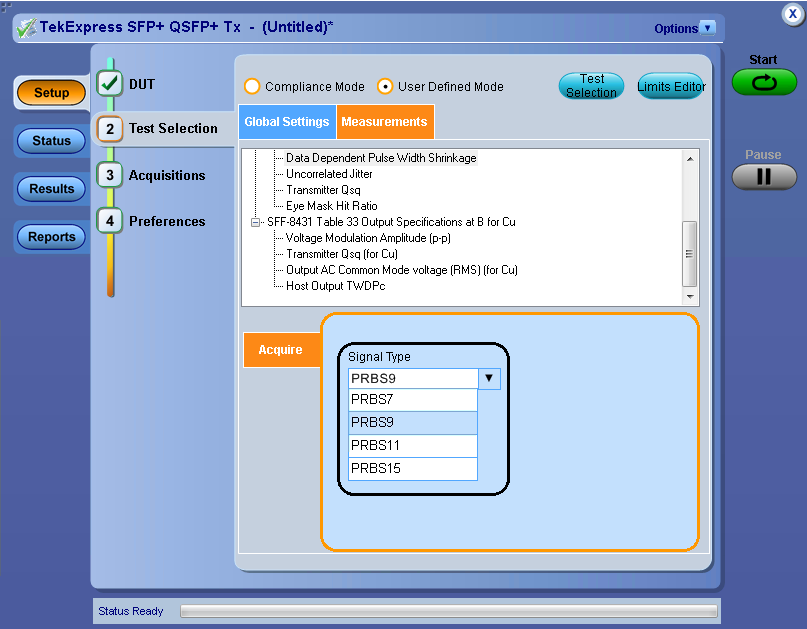Click the numbered icon for step 2 Test Selection
The height and width of the screenshot is (629, 807).
109,129
